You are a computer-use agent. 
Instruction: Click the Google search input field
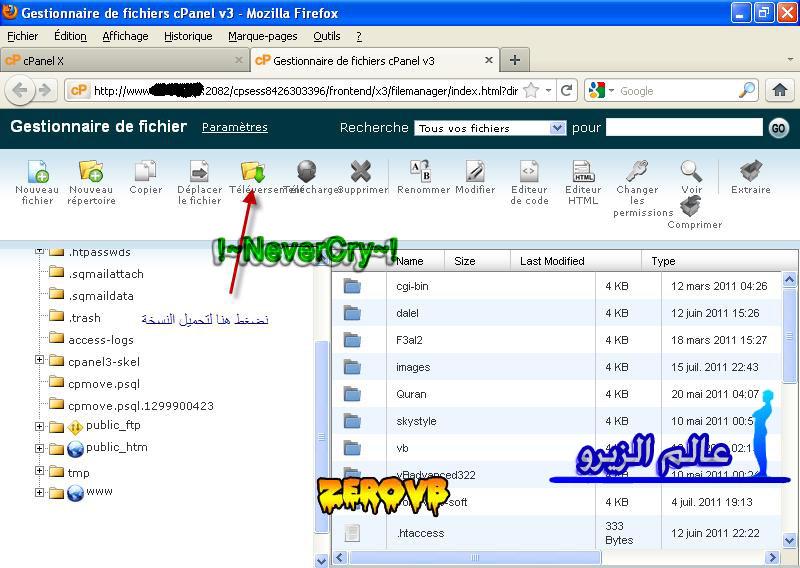[677, 91]
